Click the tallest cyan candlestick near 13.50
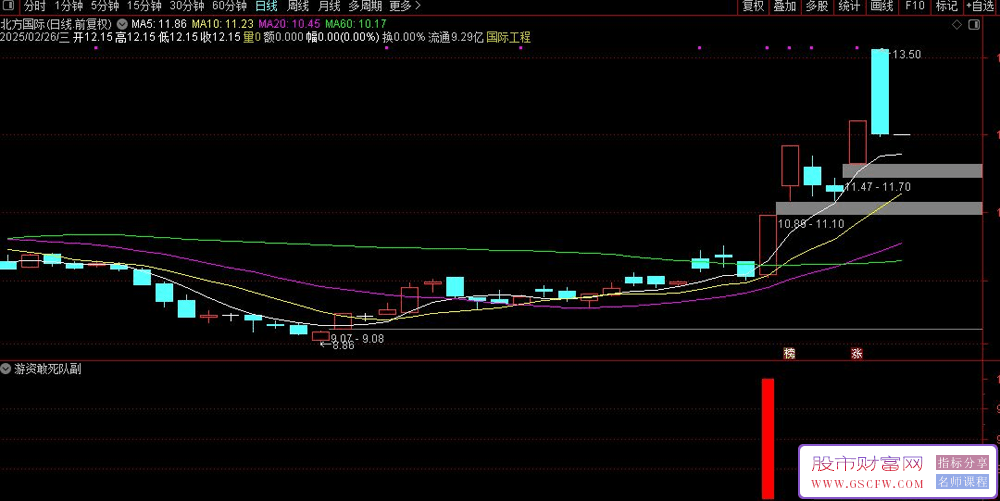The width and height of the screenshot is (1000, 501). 880,92
